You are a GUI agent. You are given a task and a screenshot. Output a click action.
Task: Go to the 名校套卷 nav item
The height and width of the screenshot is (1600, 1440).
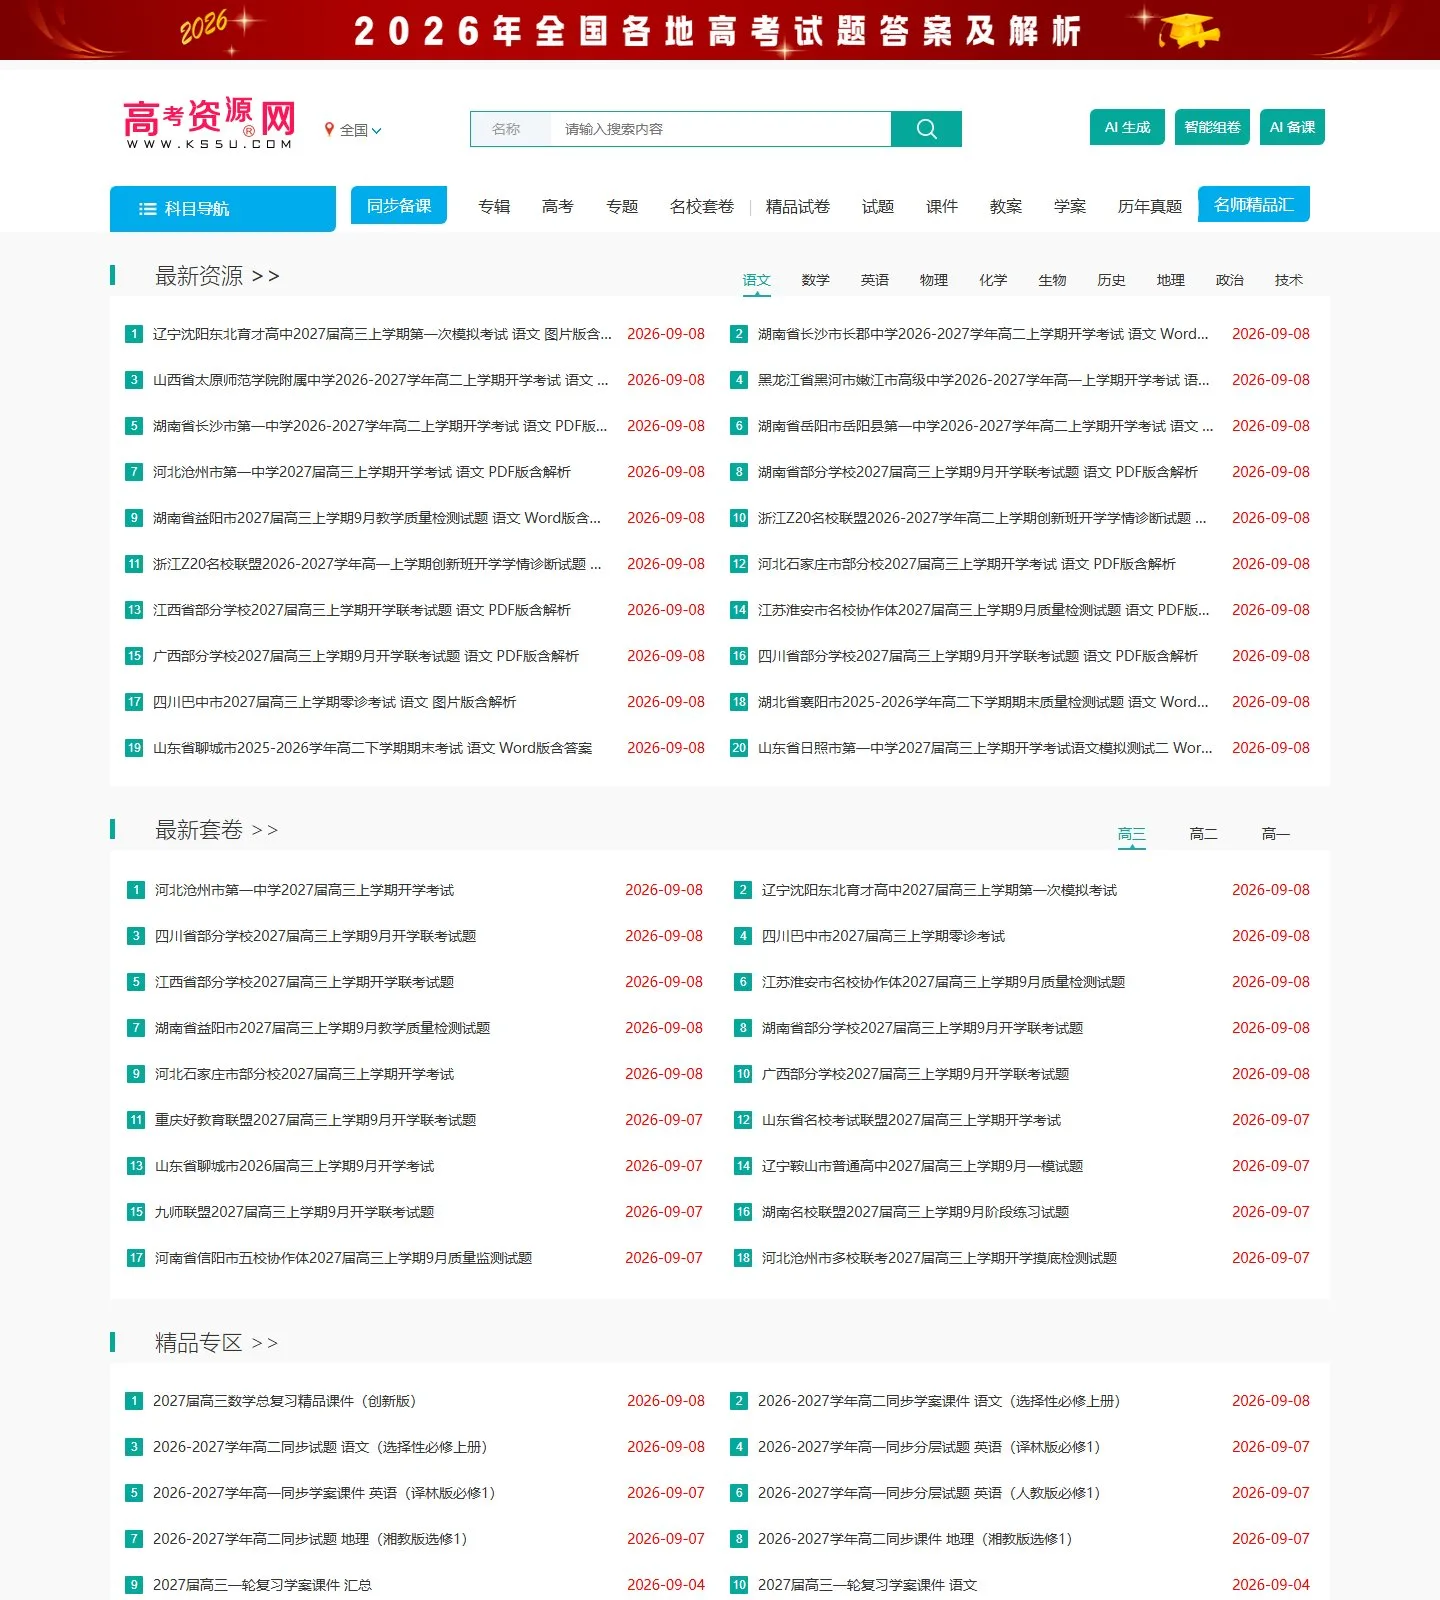(x=702, y=206)
